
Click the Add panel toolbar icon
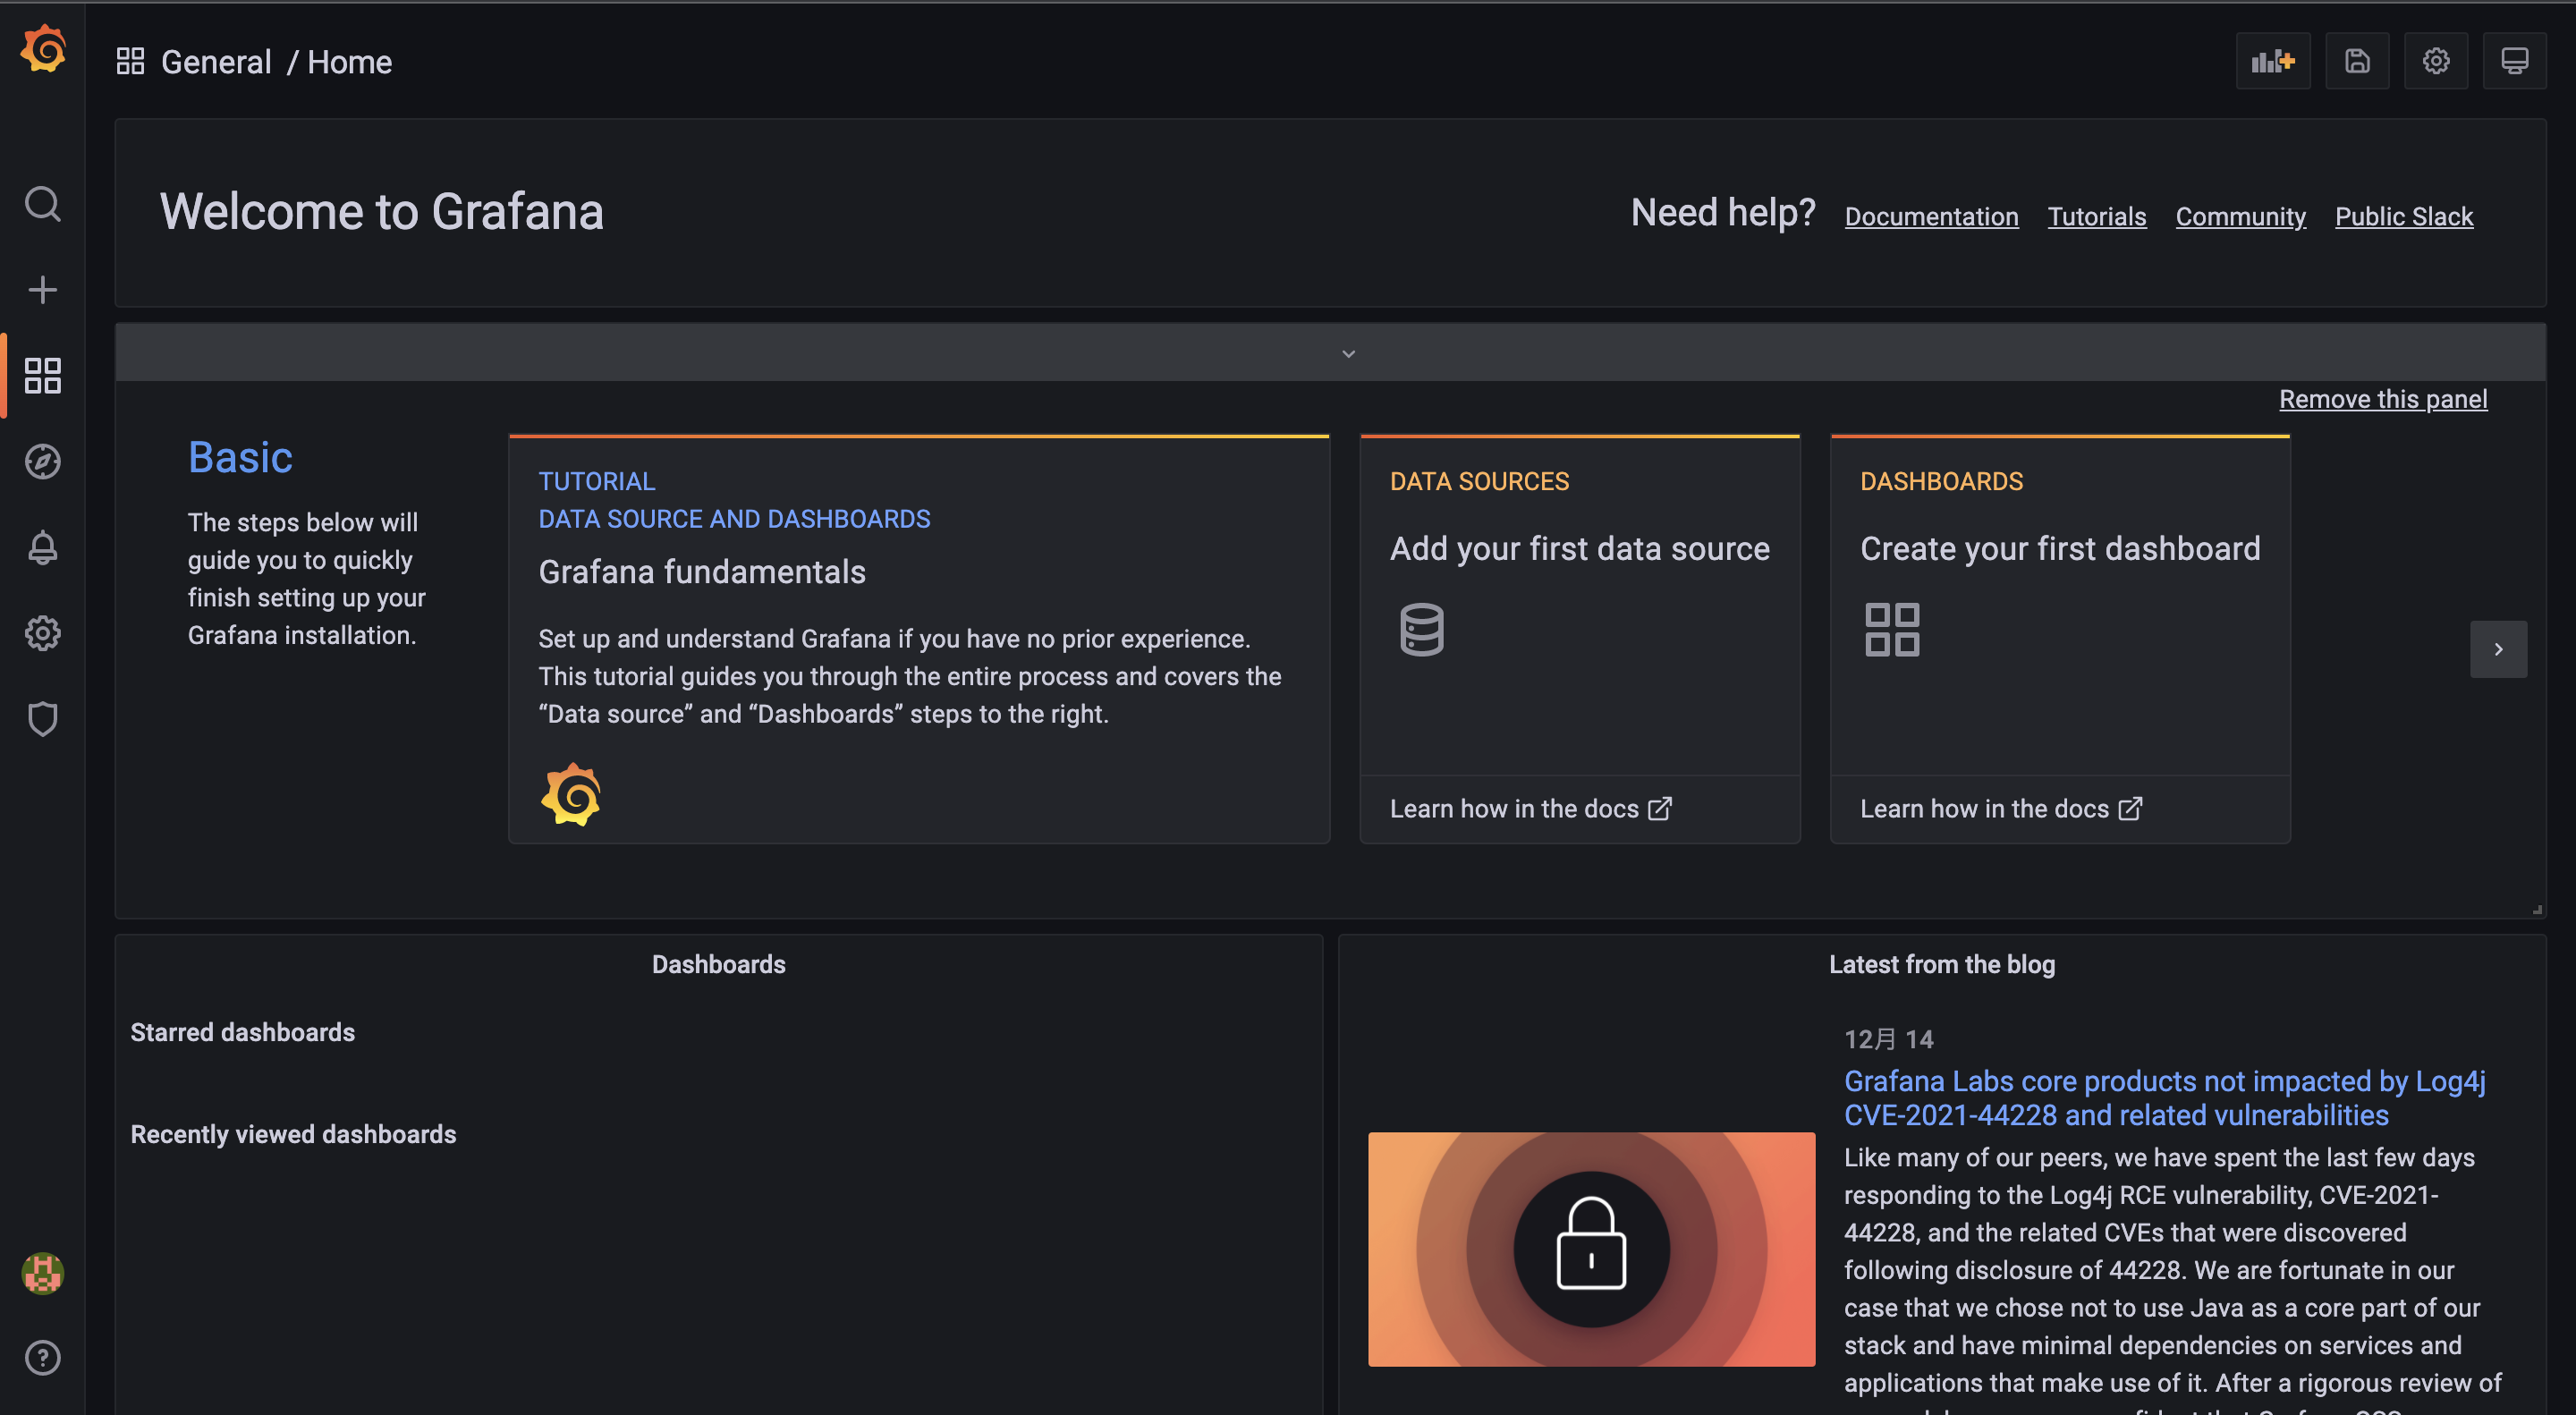pos(2272,62)
